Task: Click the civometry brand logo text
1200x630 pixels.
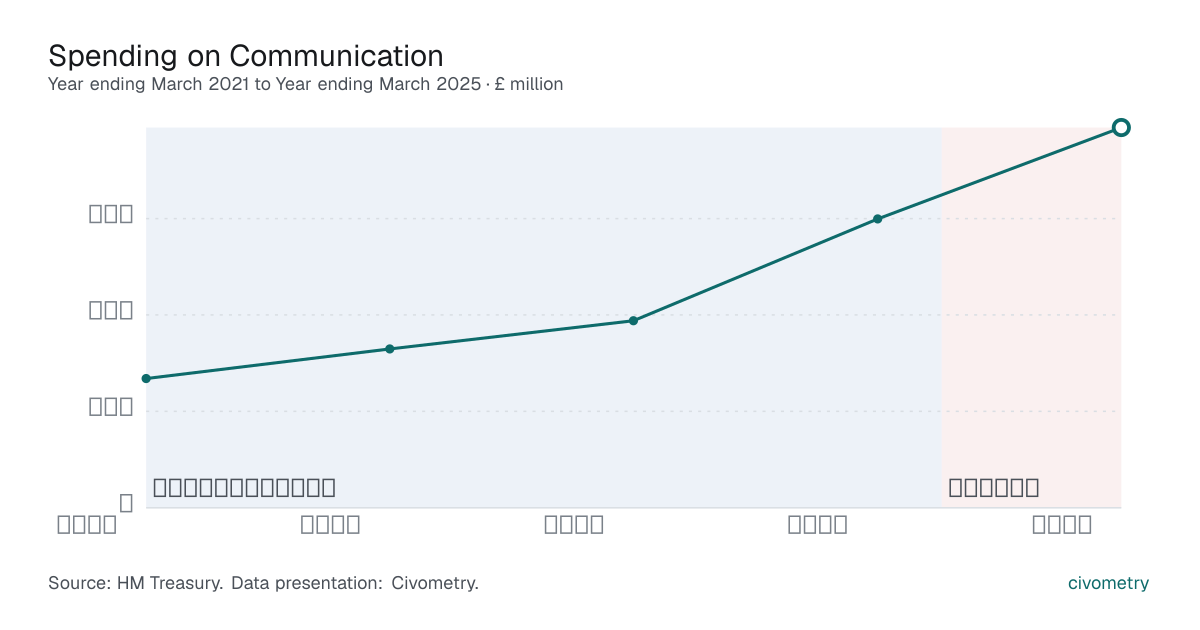Action: 1108,584
